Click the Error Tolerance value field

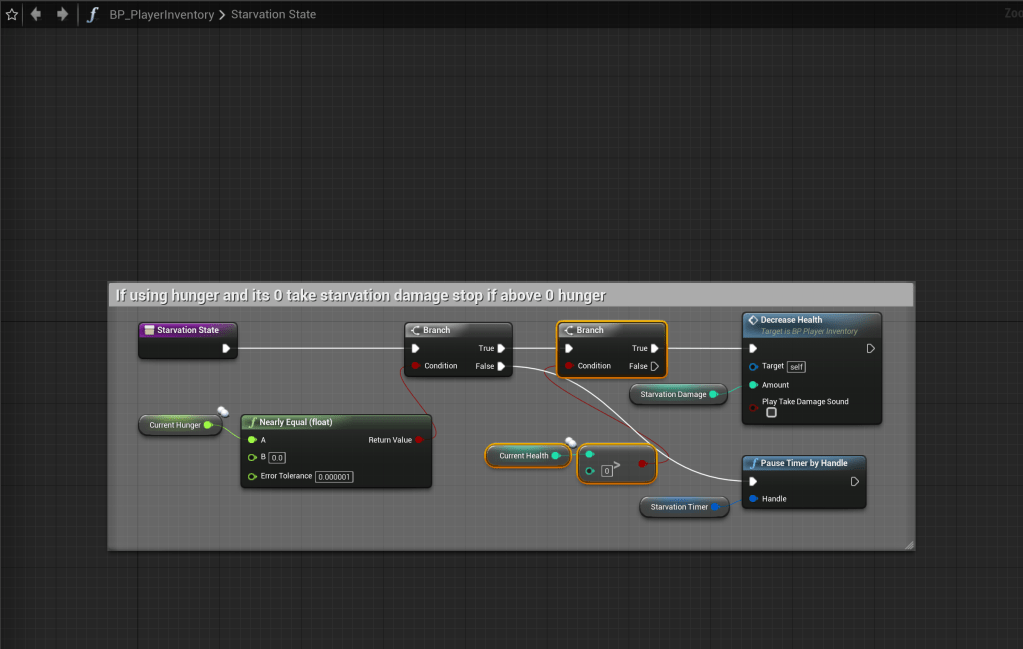(x=334, y=476)
